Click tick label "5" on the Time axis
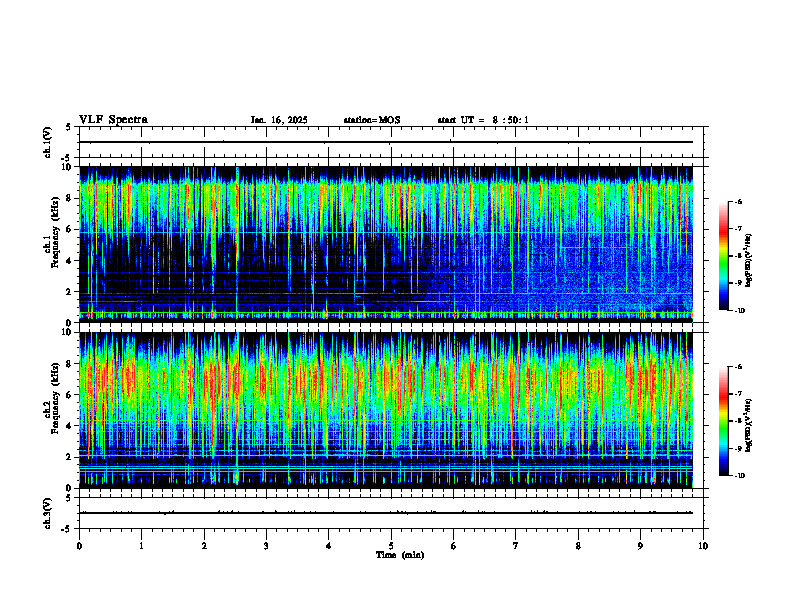 tap(391, 546)
